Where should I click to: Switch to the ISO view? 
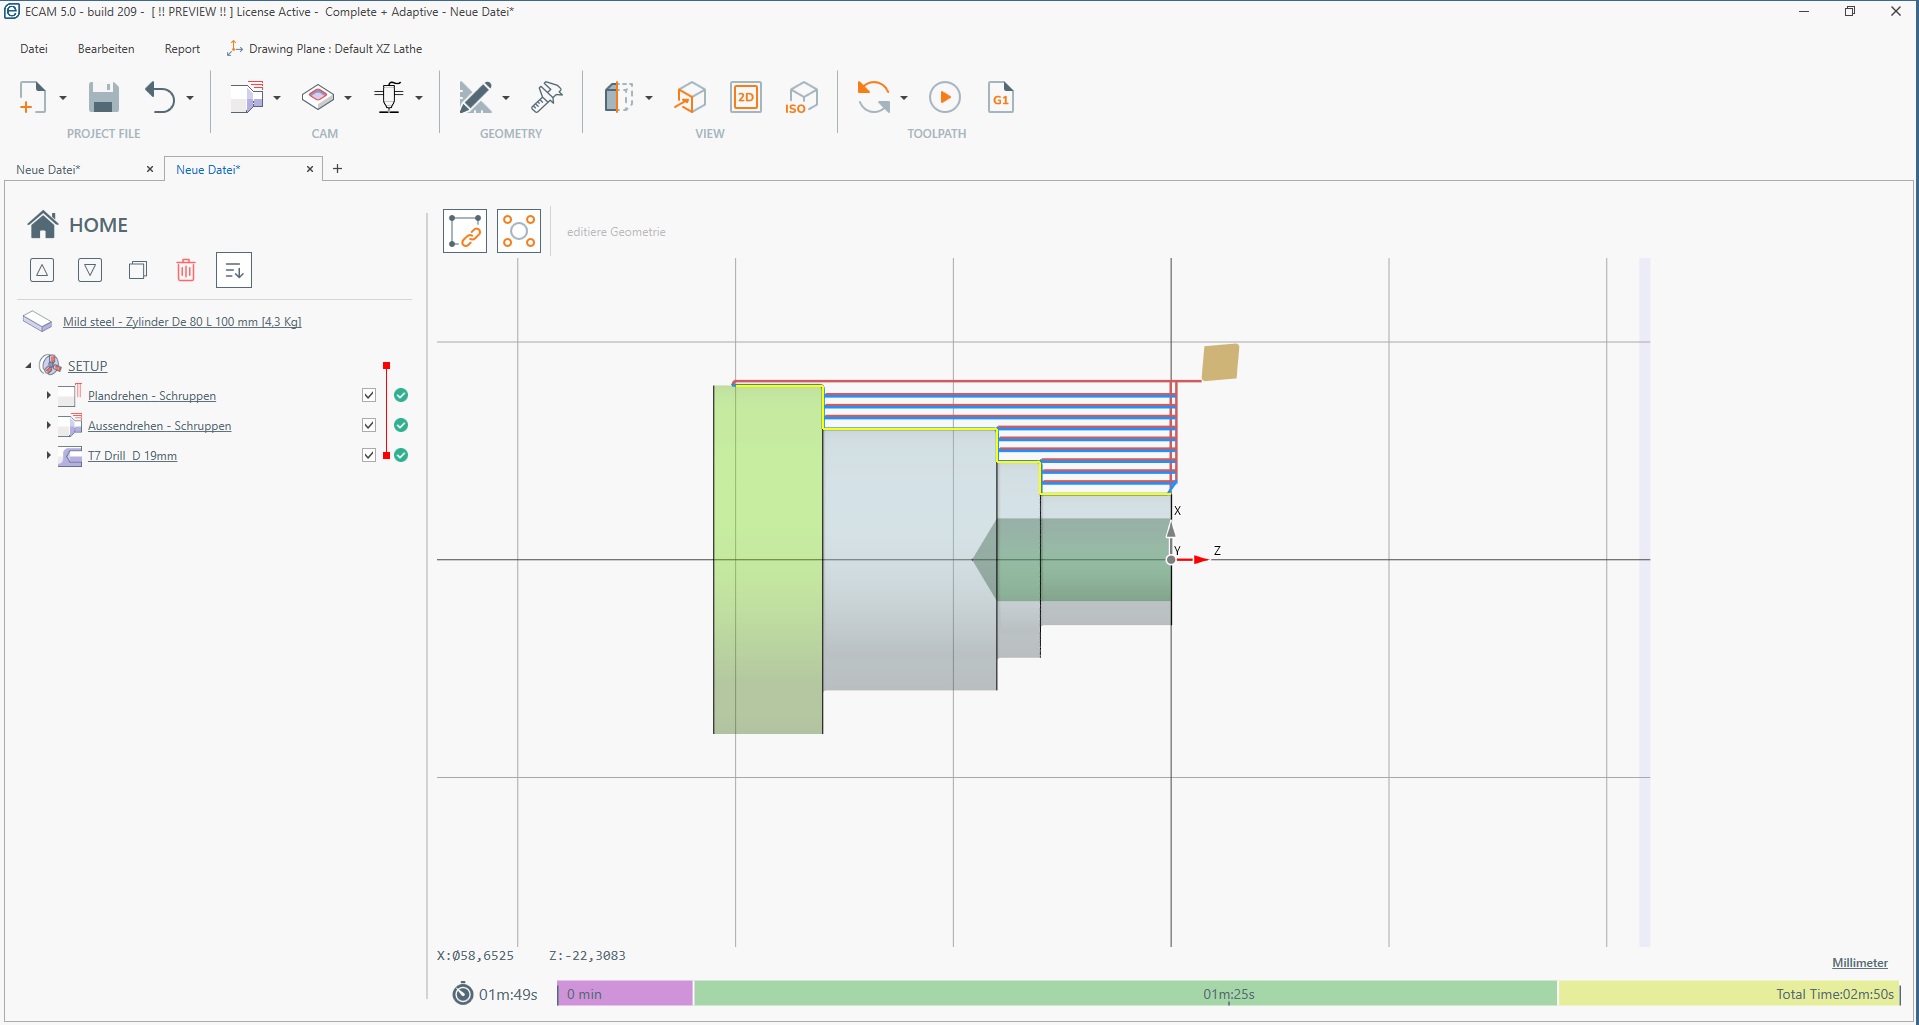[x=801, y=98]
